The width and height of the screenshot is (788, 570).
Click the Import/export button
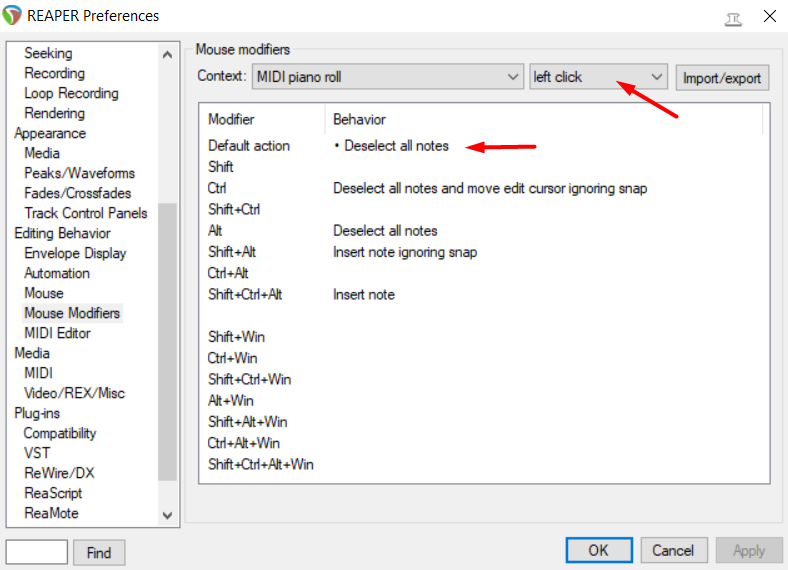[722, 78]
